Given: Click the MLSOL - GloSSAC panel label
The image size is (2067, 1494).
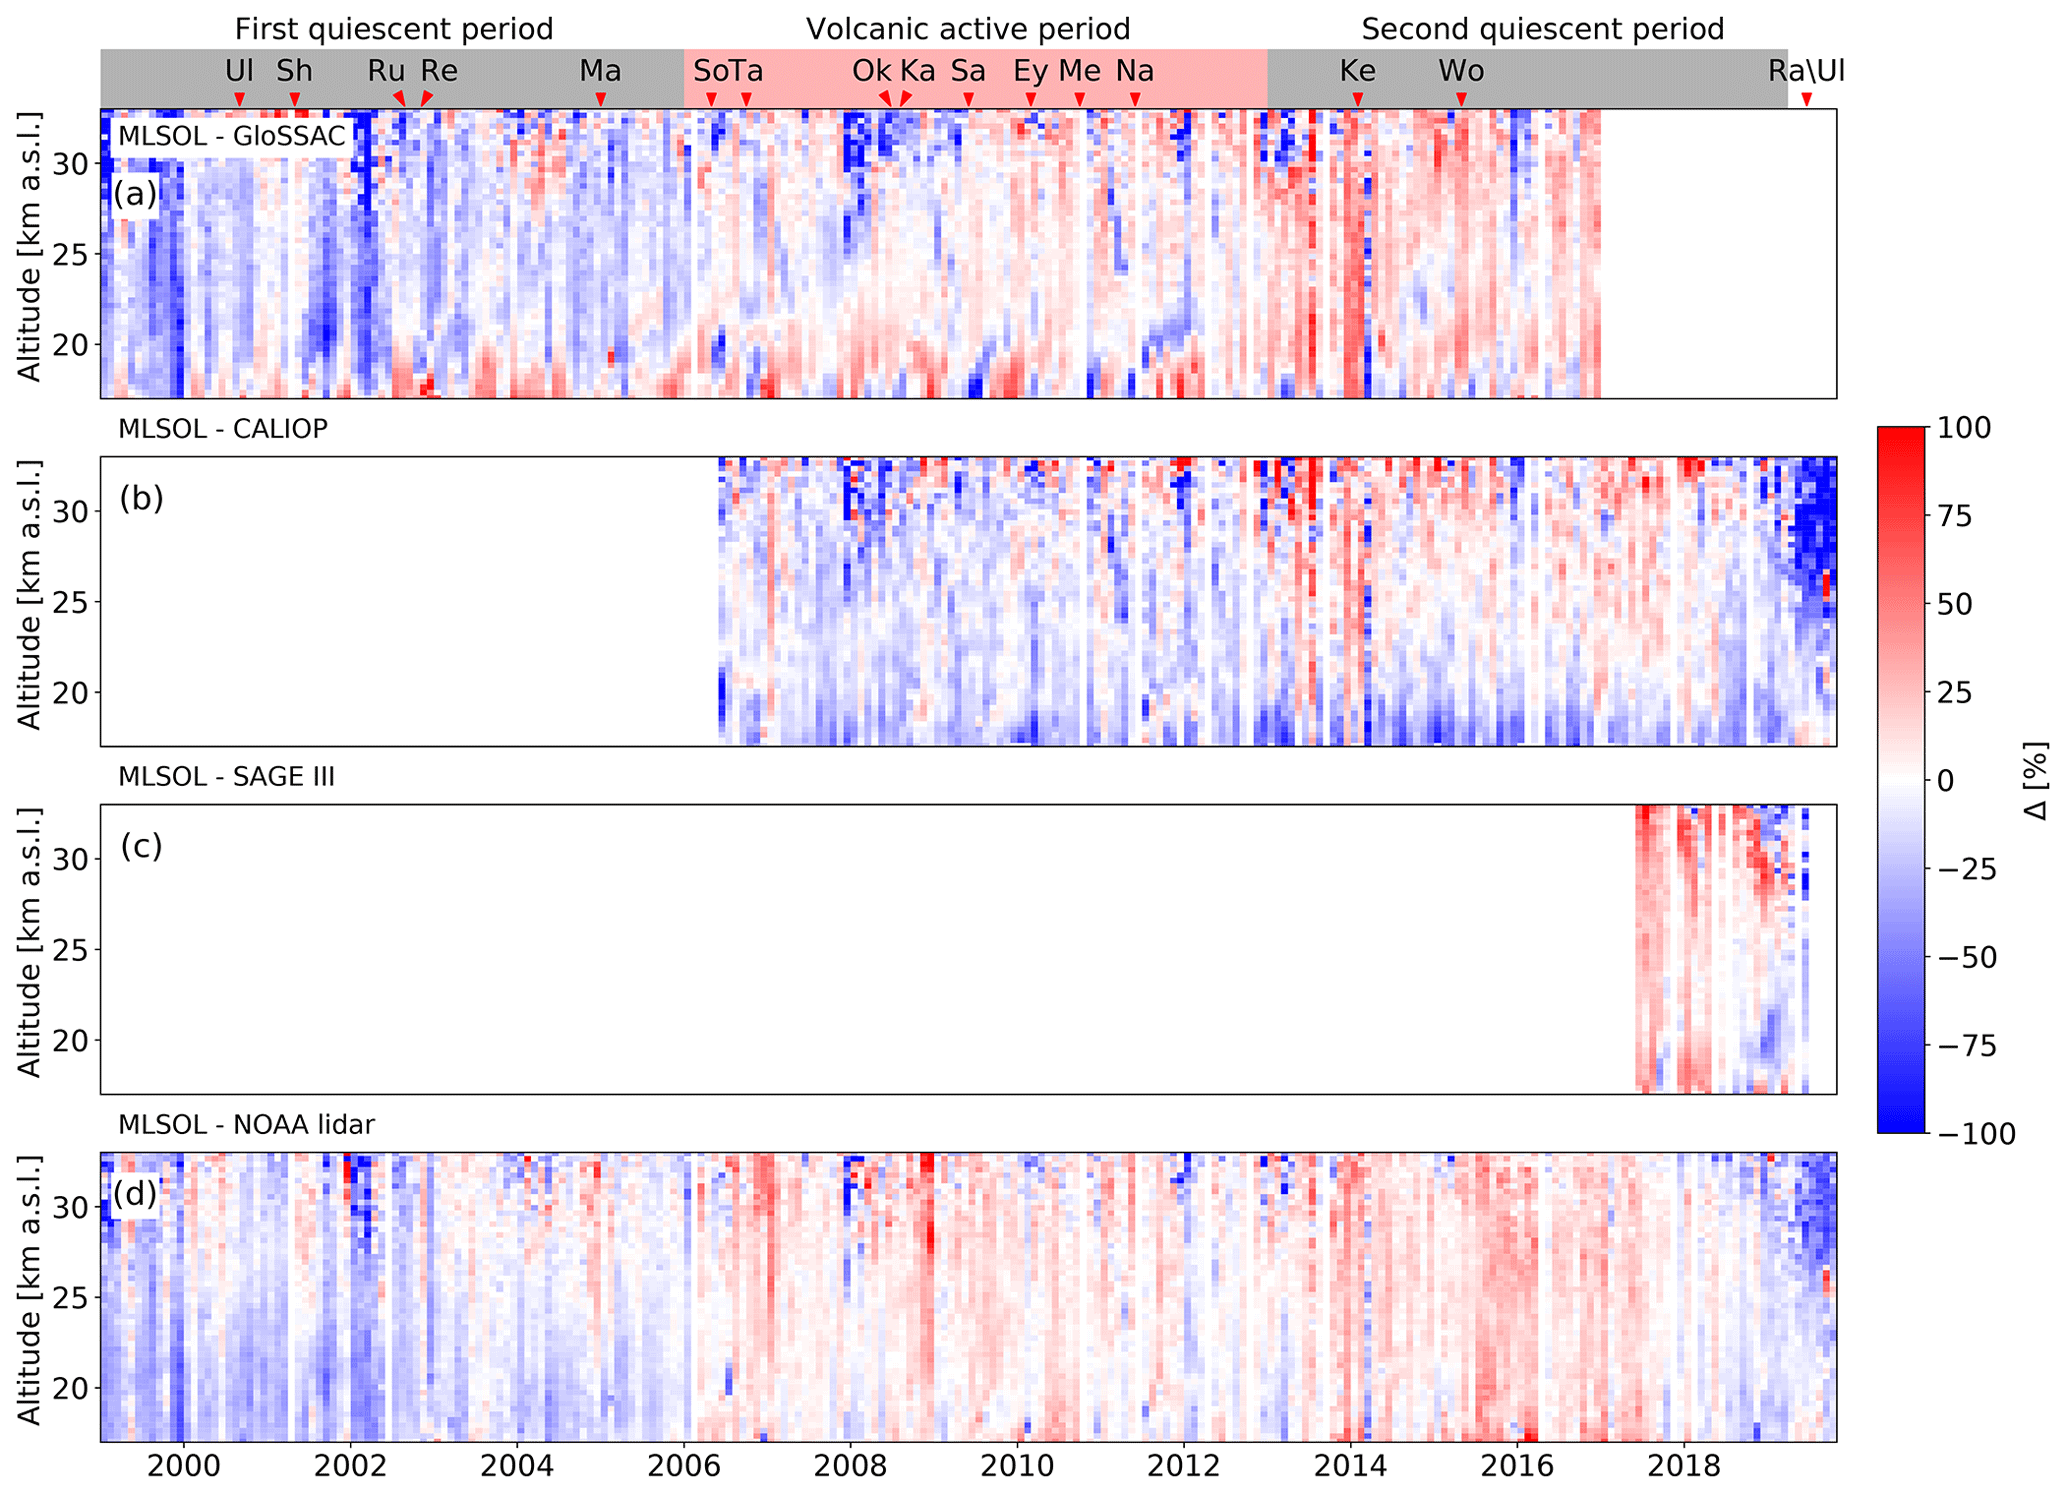Looking at the screenshot, I should tap(231, 136).
